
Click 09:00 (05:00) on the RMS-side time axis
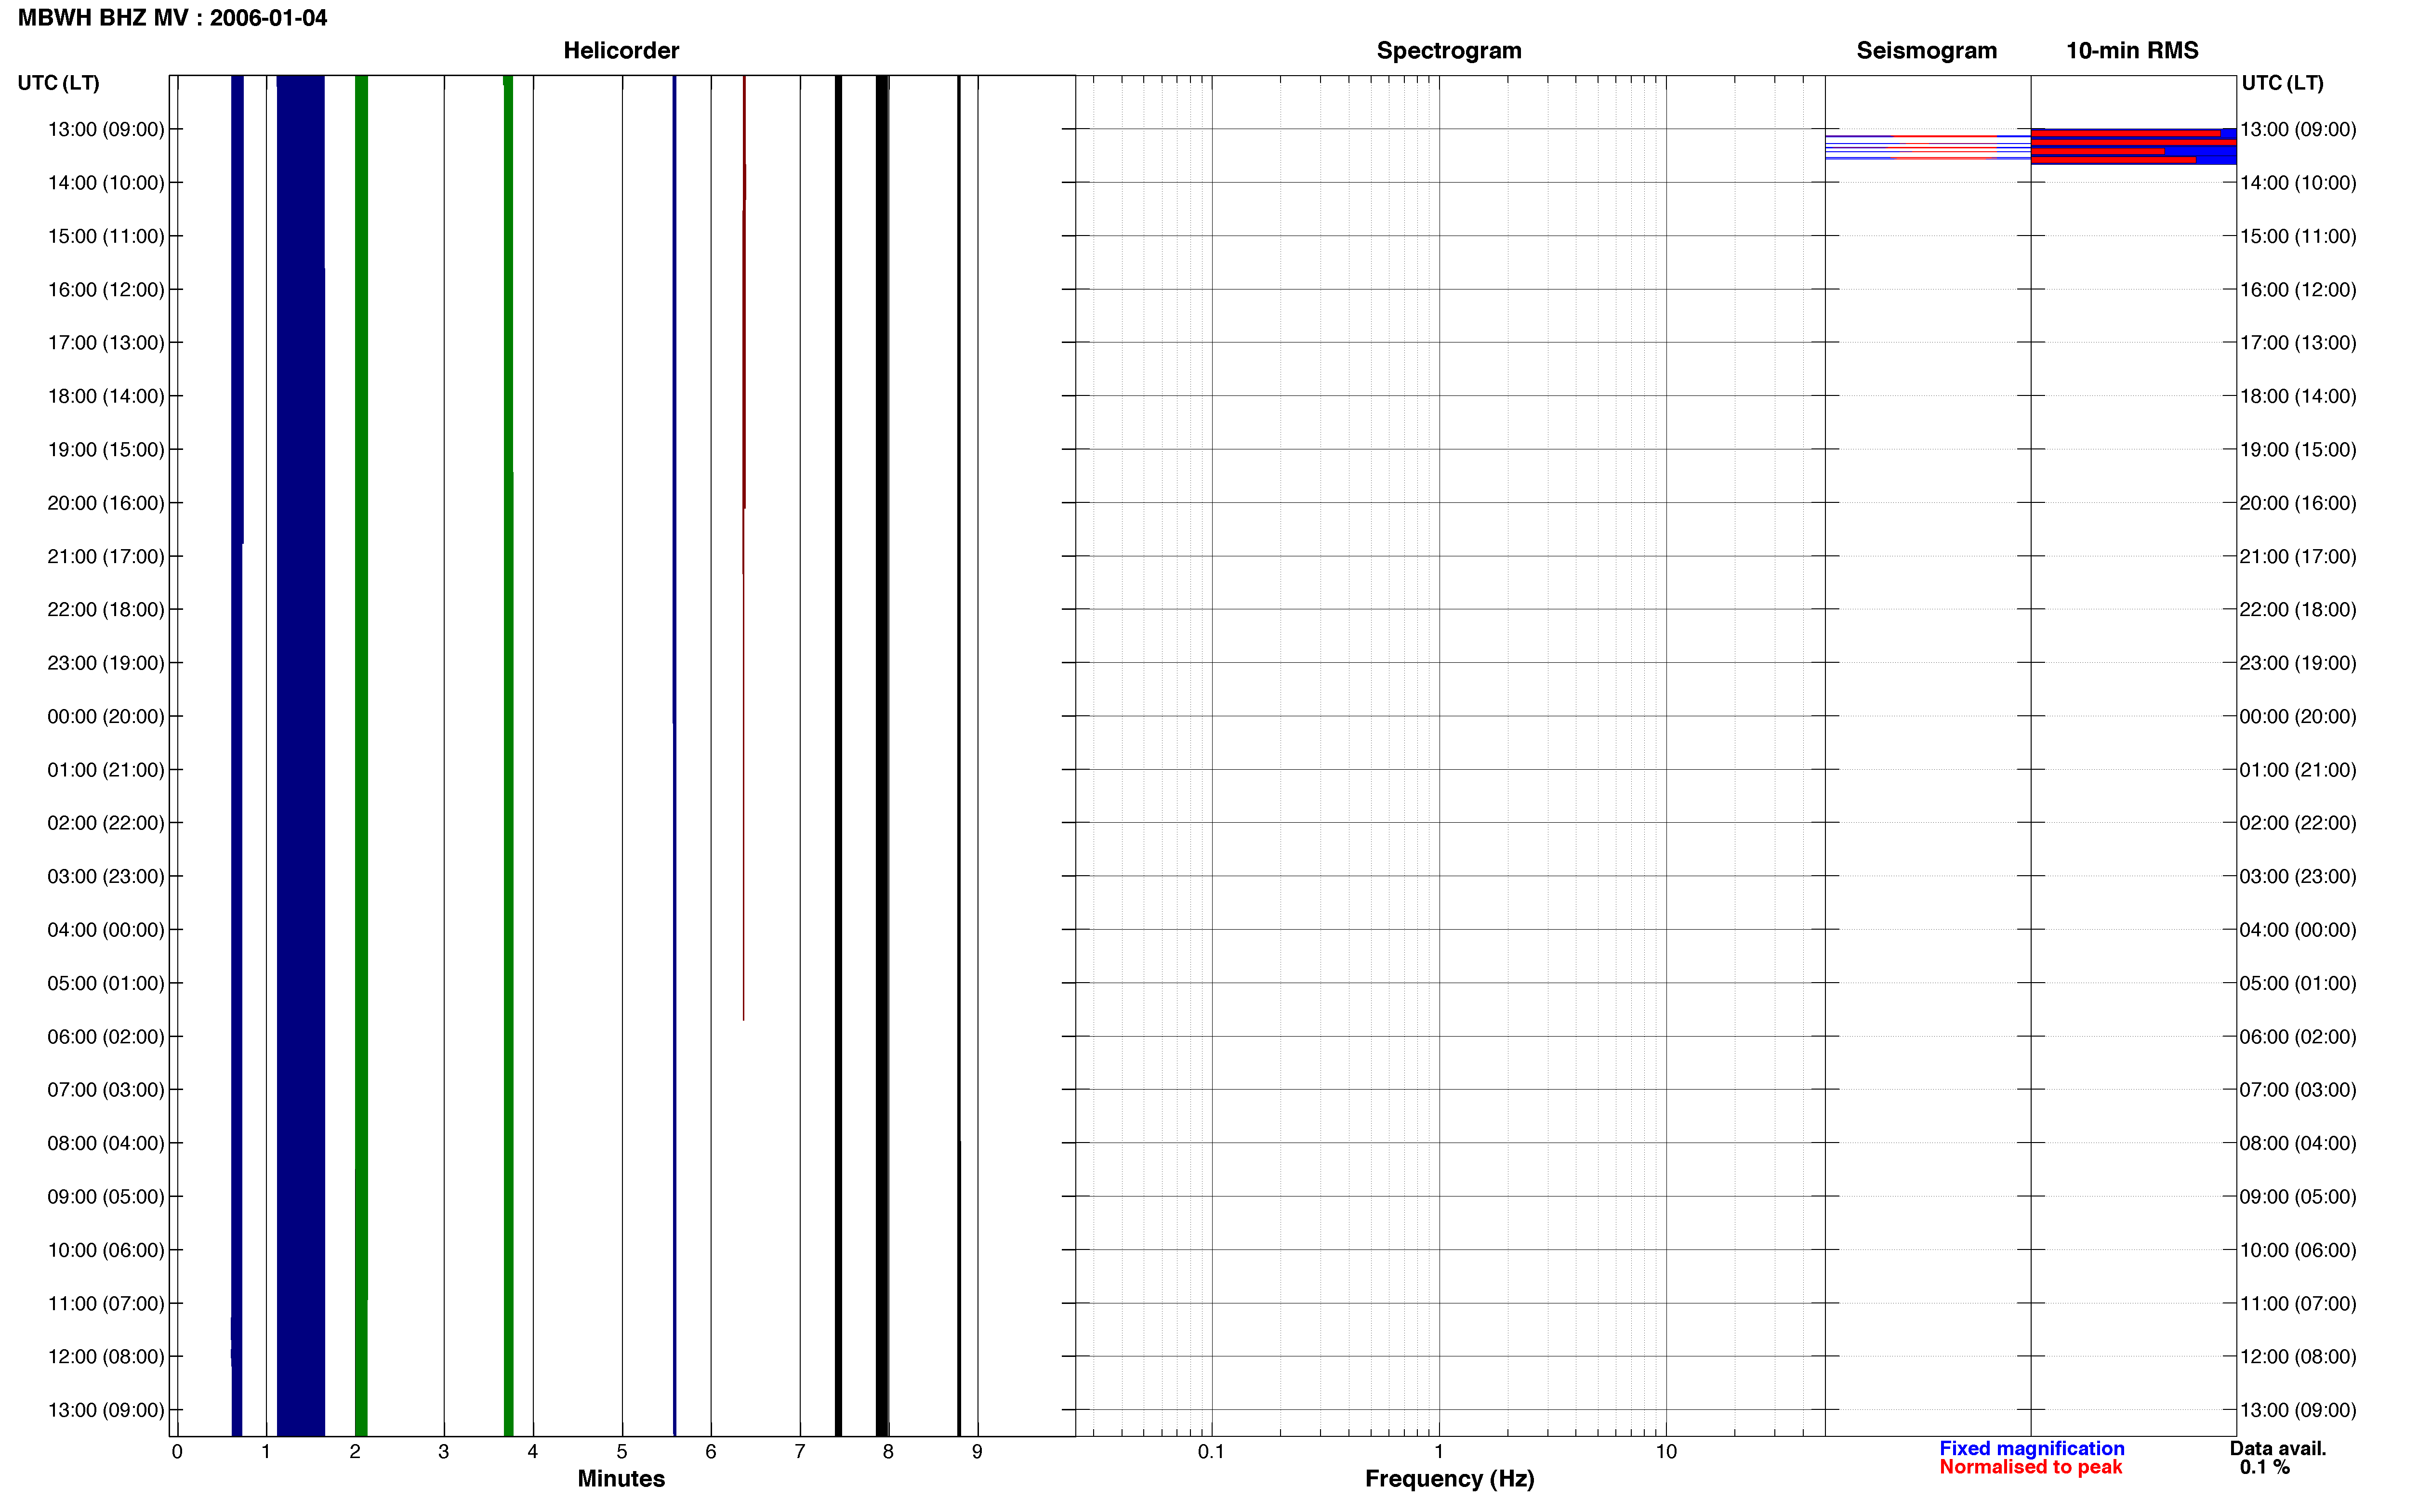click(2298, 1197)
